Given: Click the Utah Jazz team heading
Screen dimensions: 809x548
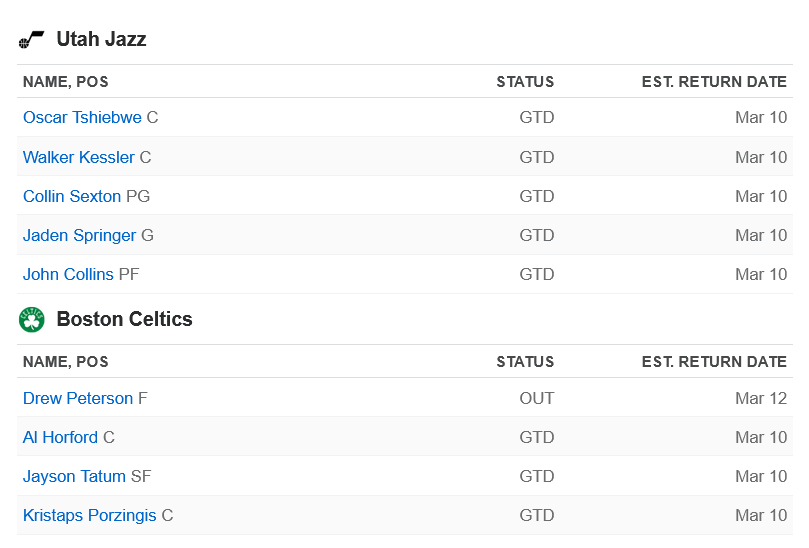Looking at the screenshot, I should 102,39.
